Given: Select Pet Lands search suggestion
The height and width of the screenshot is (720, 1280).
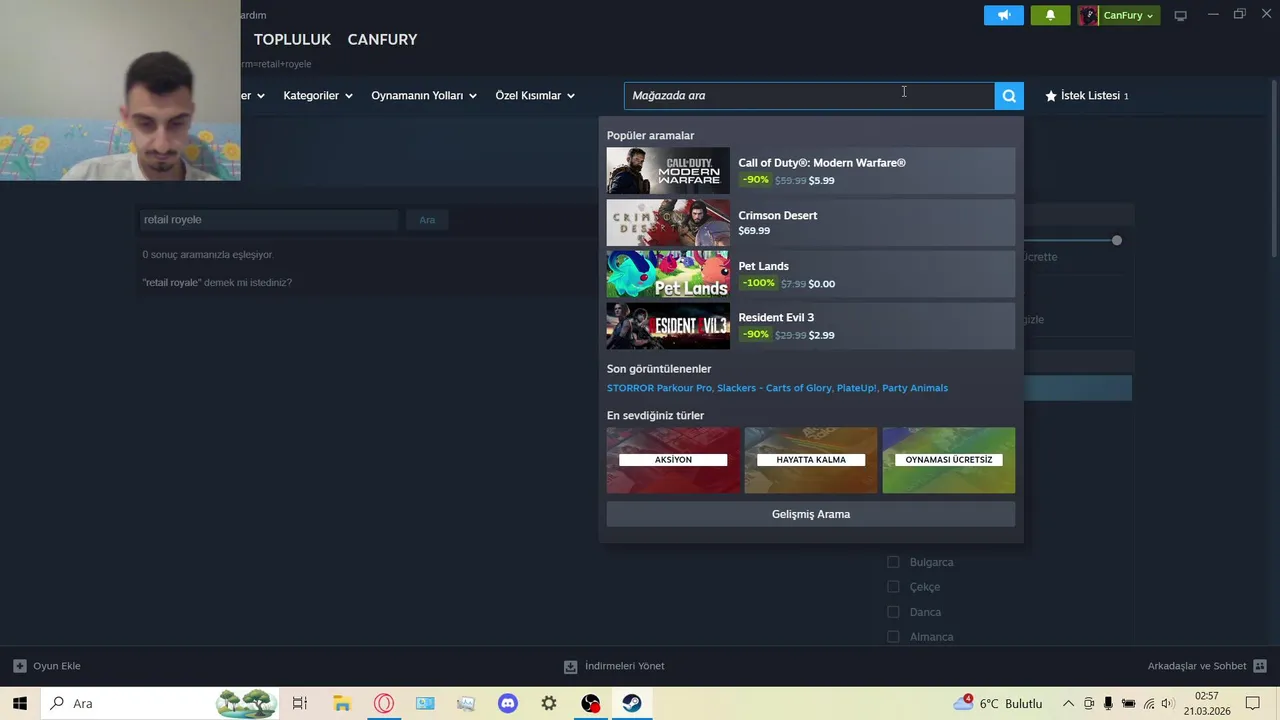Looking at the screenshot, I should (810, 274).
